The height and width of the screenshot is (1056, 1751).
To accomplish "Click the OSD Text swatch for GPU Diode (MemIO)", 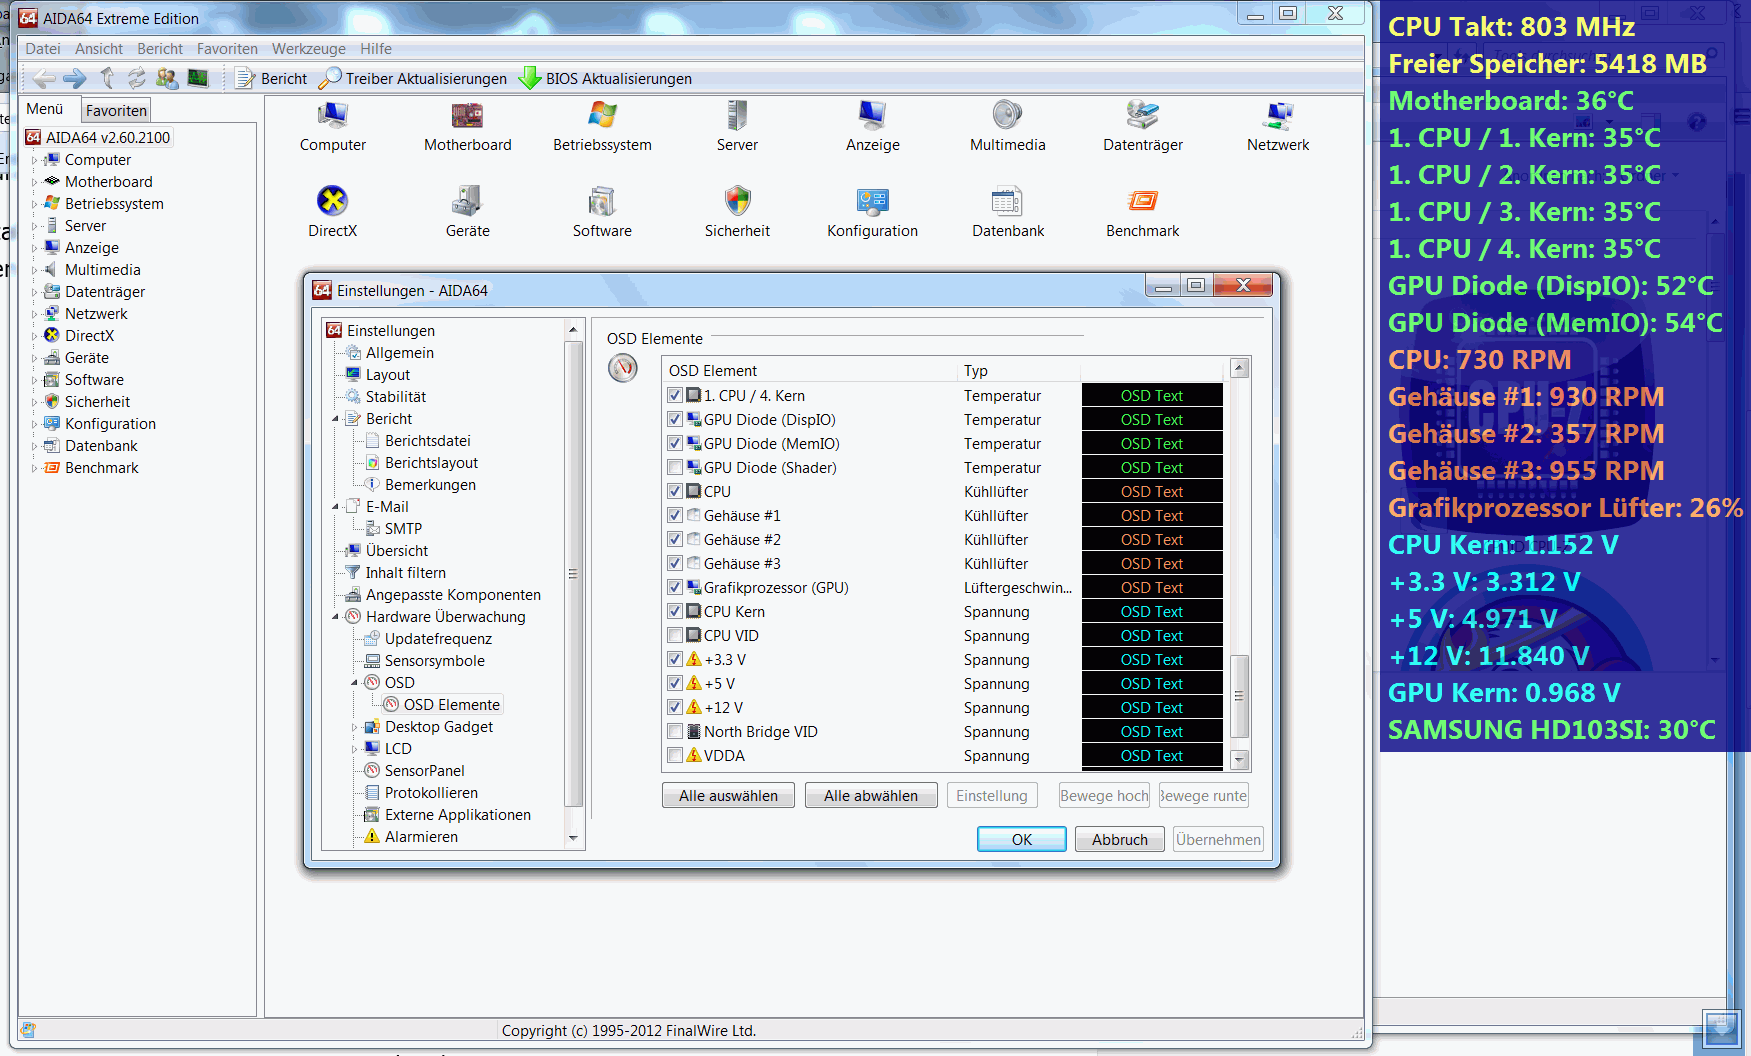I will (x=1152, y=443).
